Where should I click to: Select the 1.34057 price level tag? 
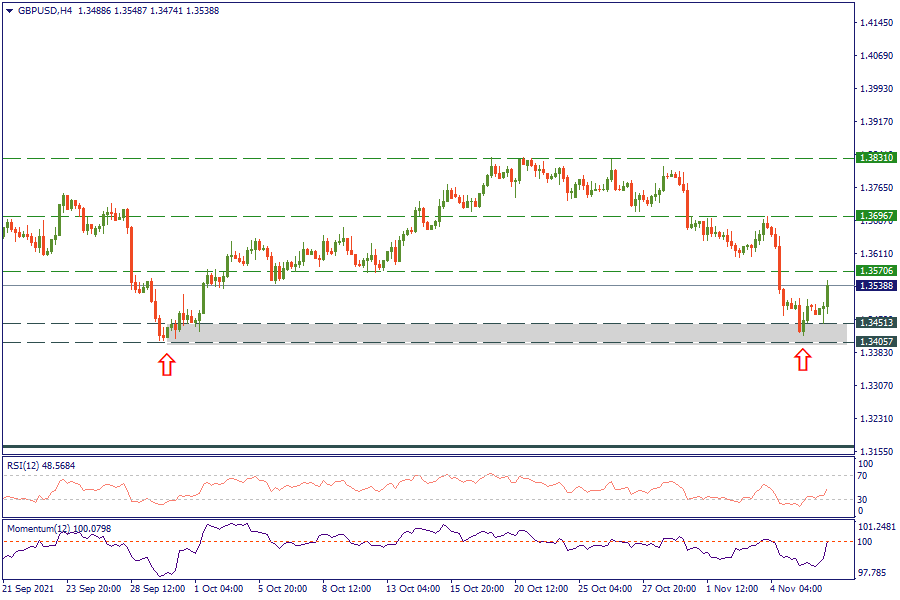(x=876, y=342)
